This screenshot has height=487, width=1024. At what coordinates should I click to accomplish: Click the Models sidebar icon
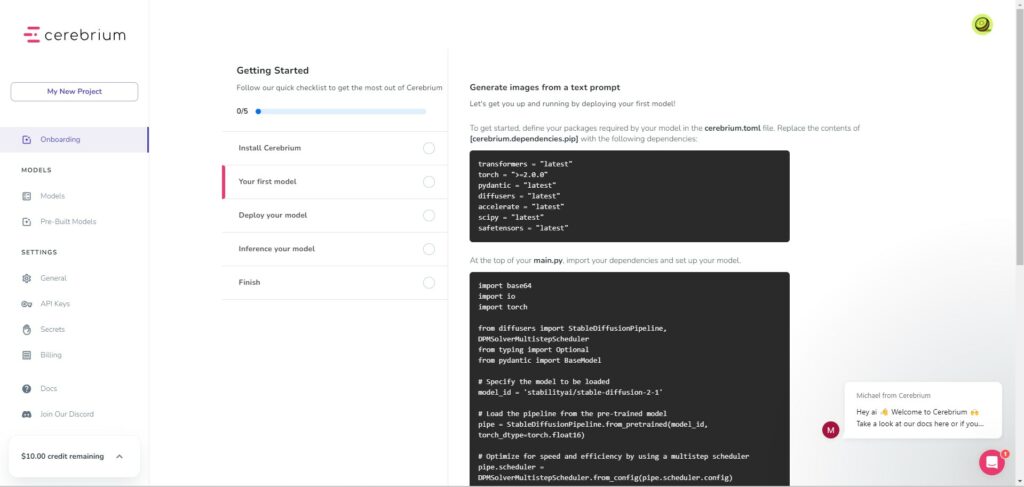(27, 196)
